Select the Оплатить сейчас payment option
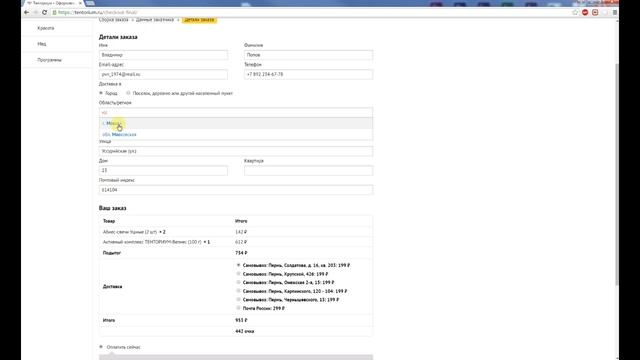 101,347
